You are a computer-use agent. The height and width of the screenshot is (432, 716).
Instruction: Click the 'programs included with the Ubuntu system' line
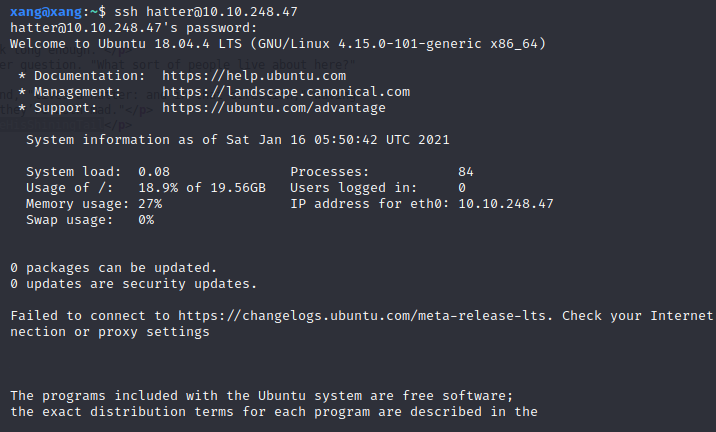(x=262, y=396)
